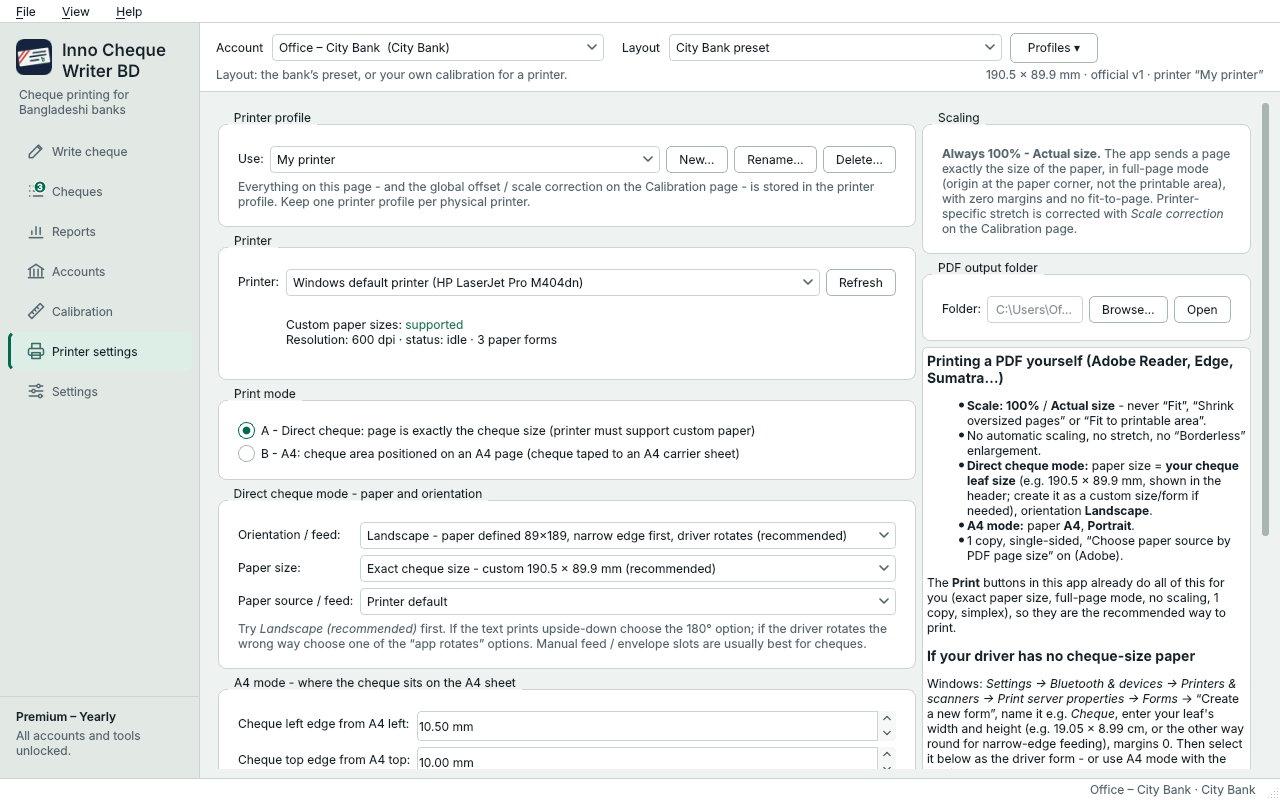Go to the Write cheque page

(100, 152)
